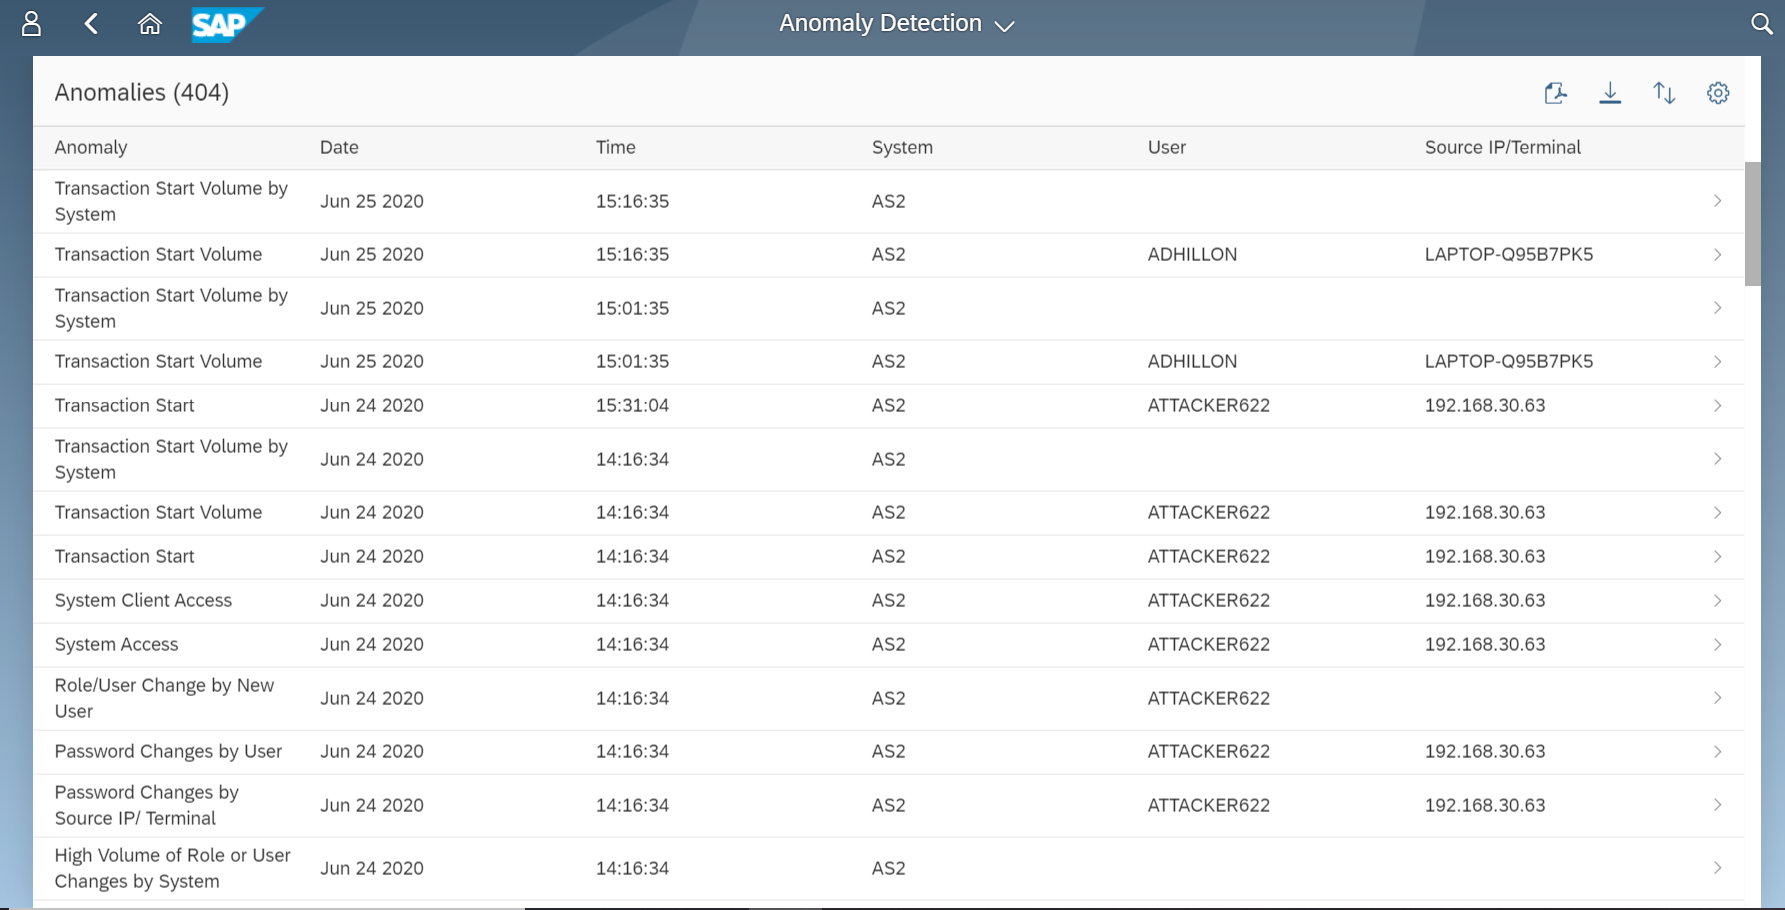Open the Password Changes by User row chevron

pos(1716,752)
